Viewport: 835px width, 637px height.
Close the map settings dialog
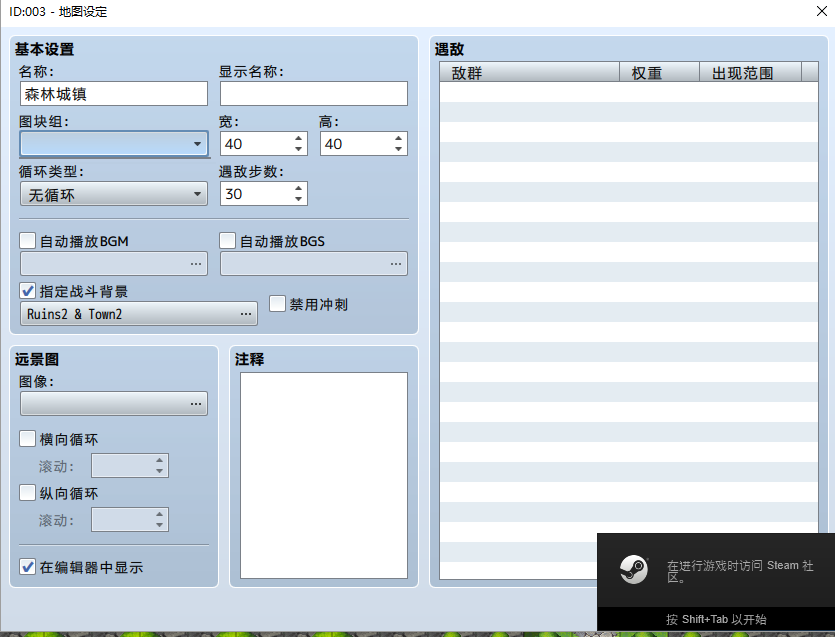(822, 11)
